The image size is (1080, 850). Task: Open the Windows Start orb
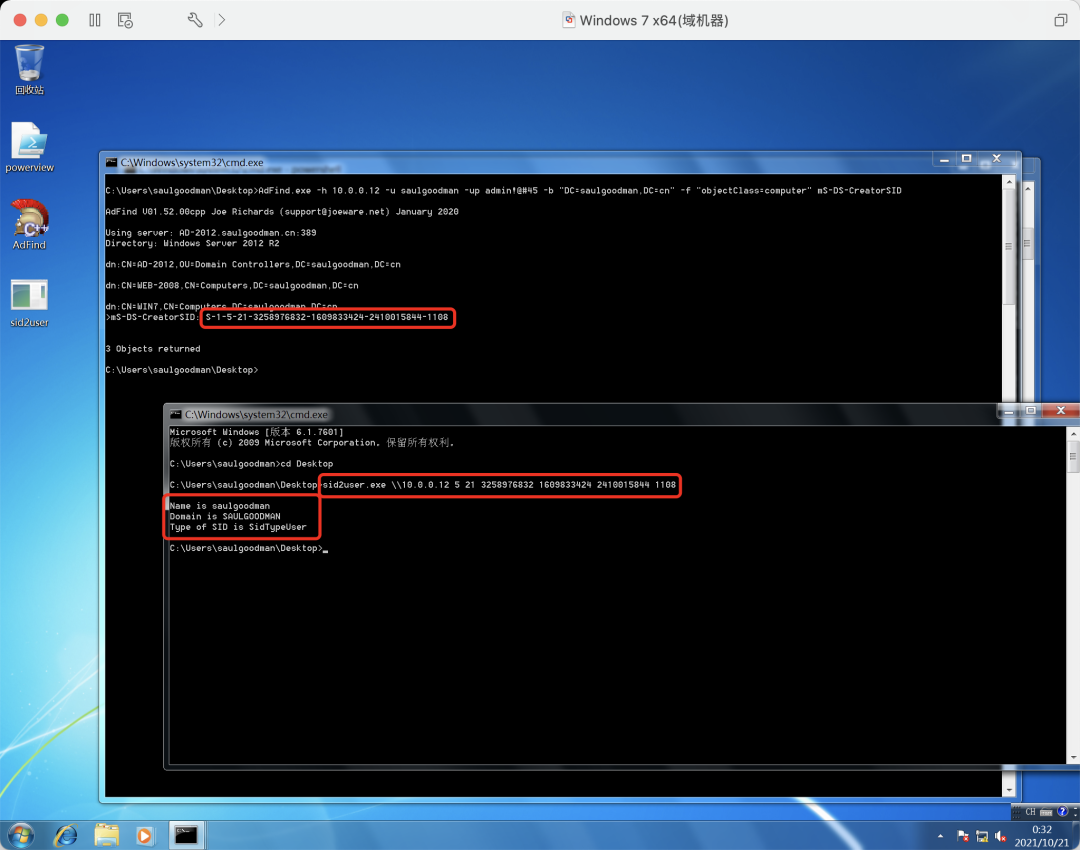21,836
